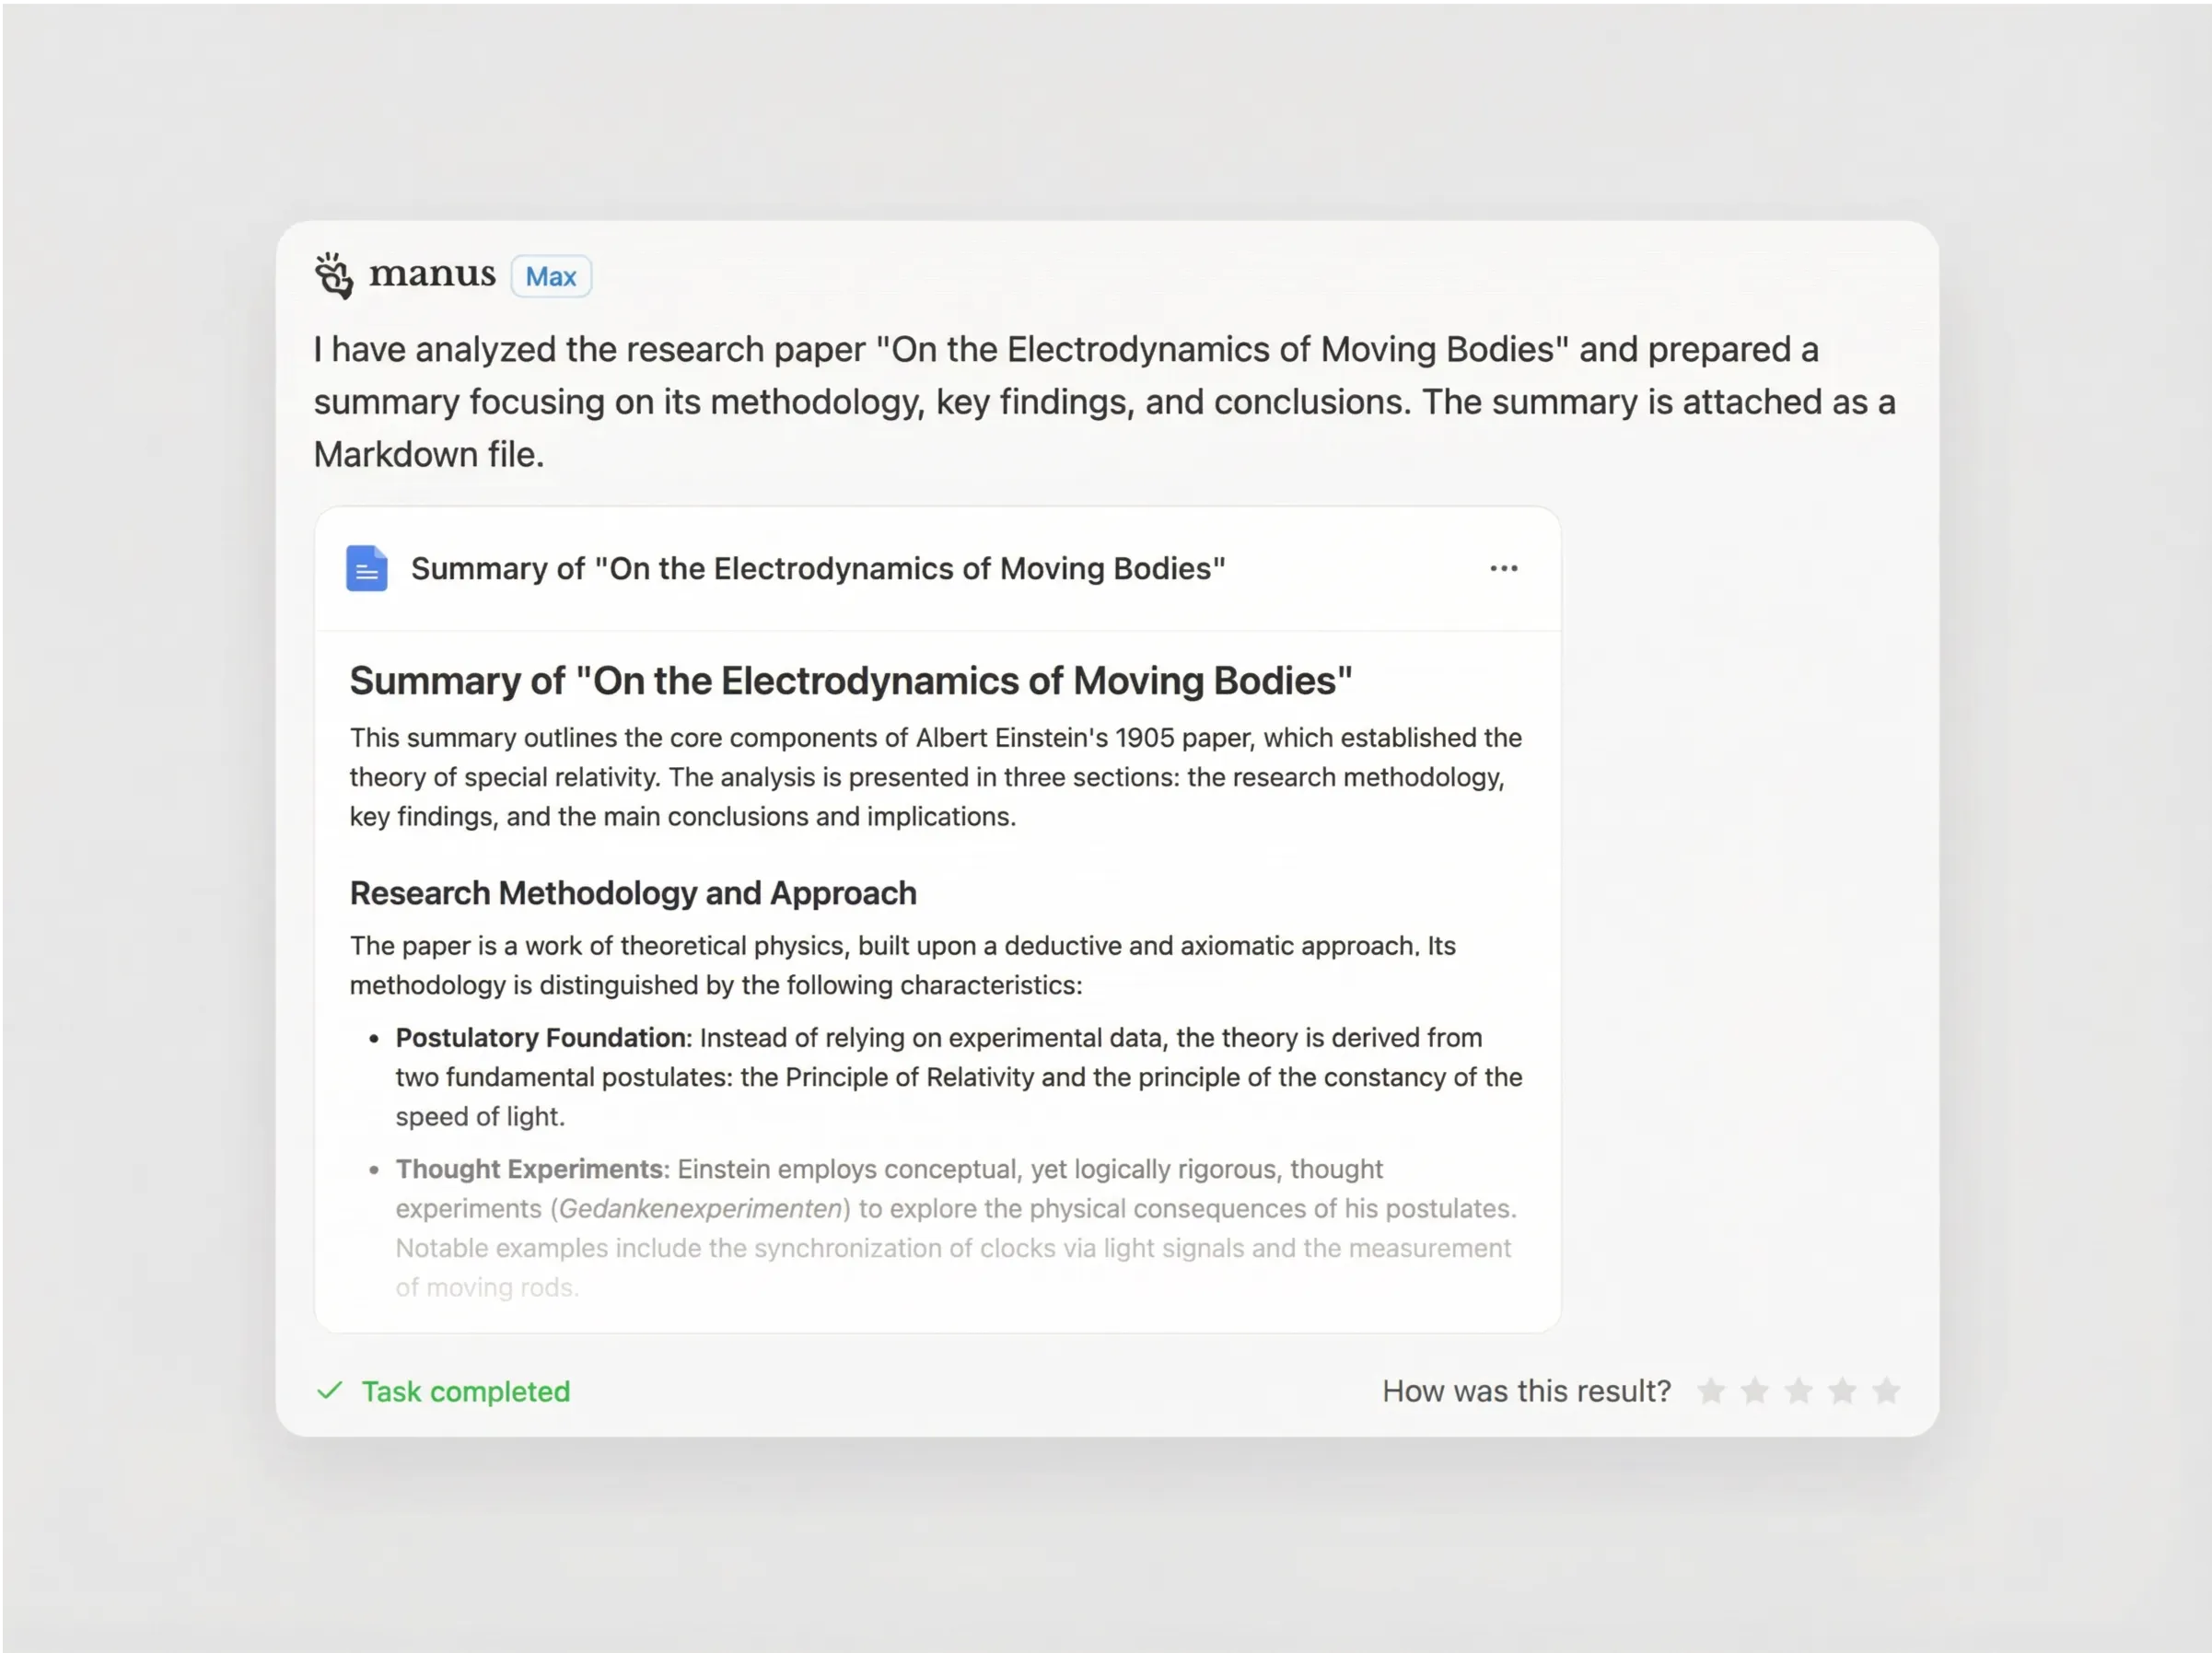This screenshot has height=1653, width=2212.
Task: Open the attached summary file title
Action: (x=817, y=568)
